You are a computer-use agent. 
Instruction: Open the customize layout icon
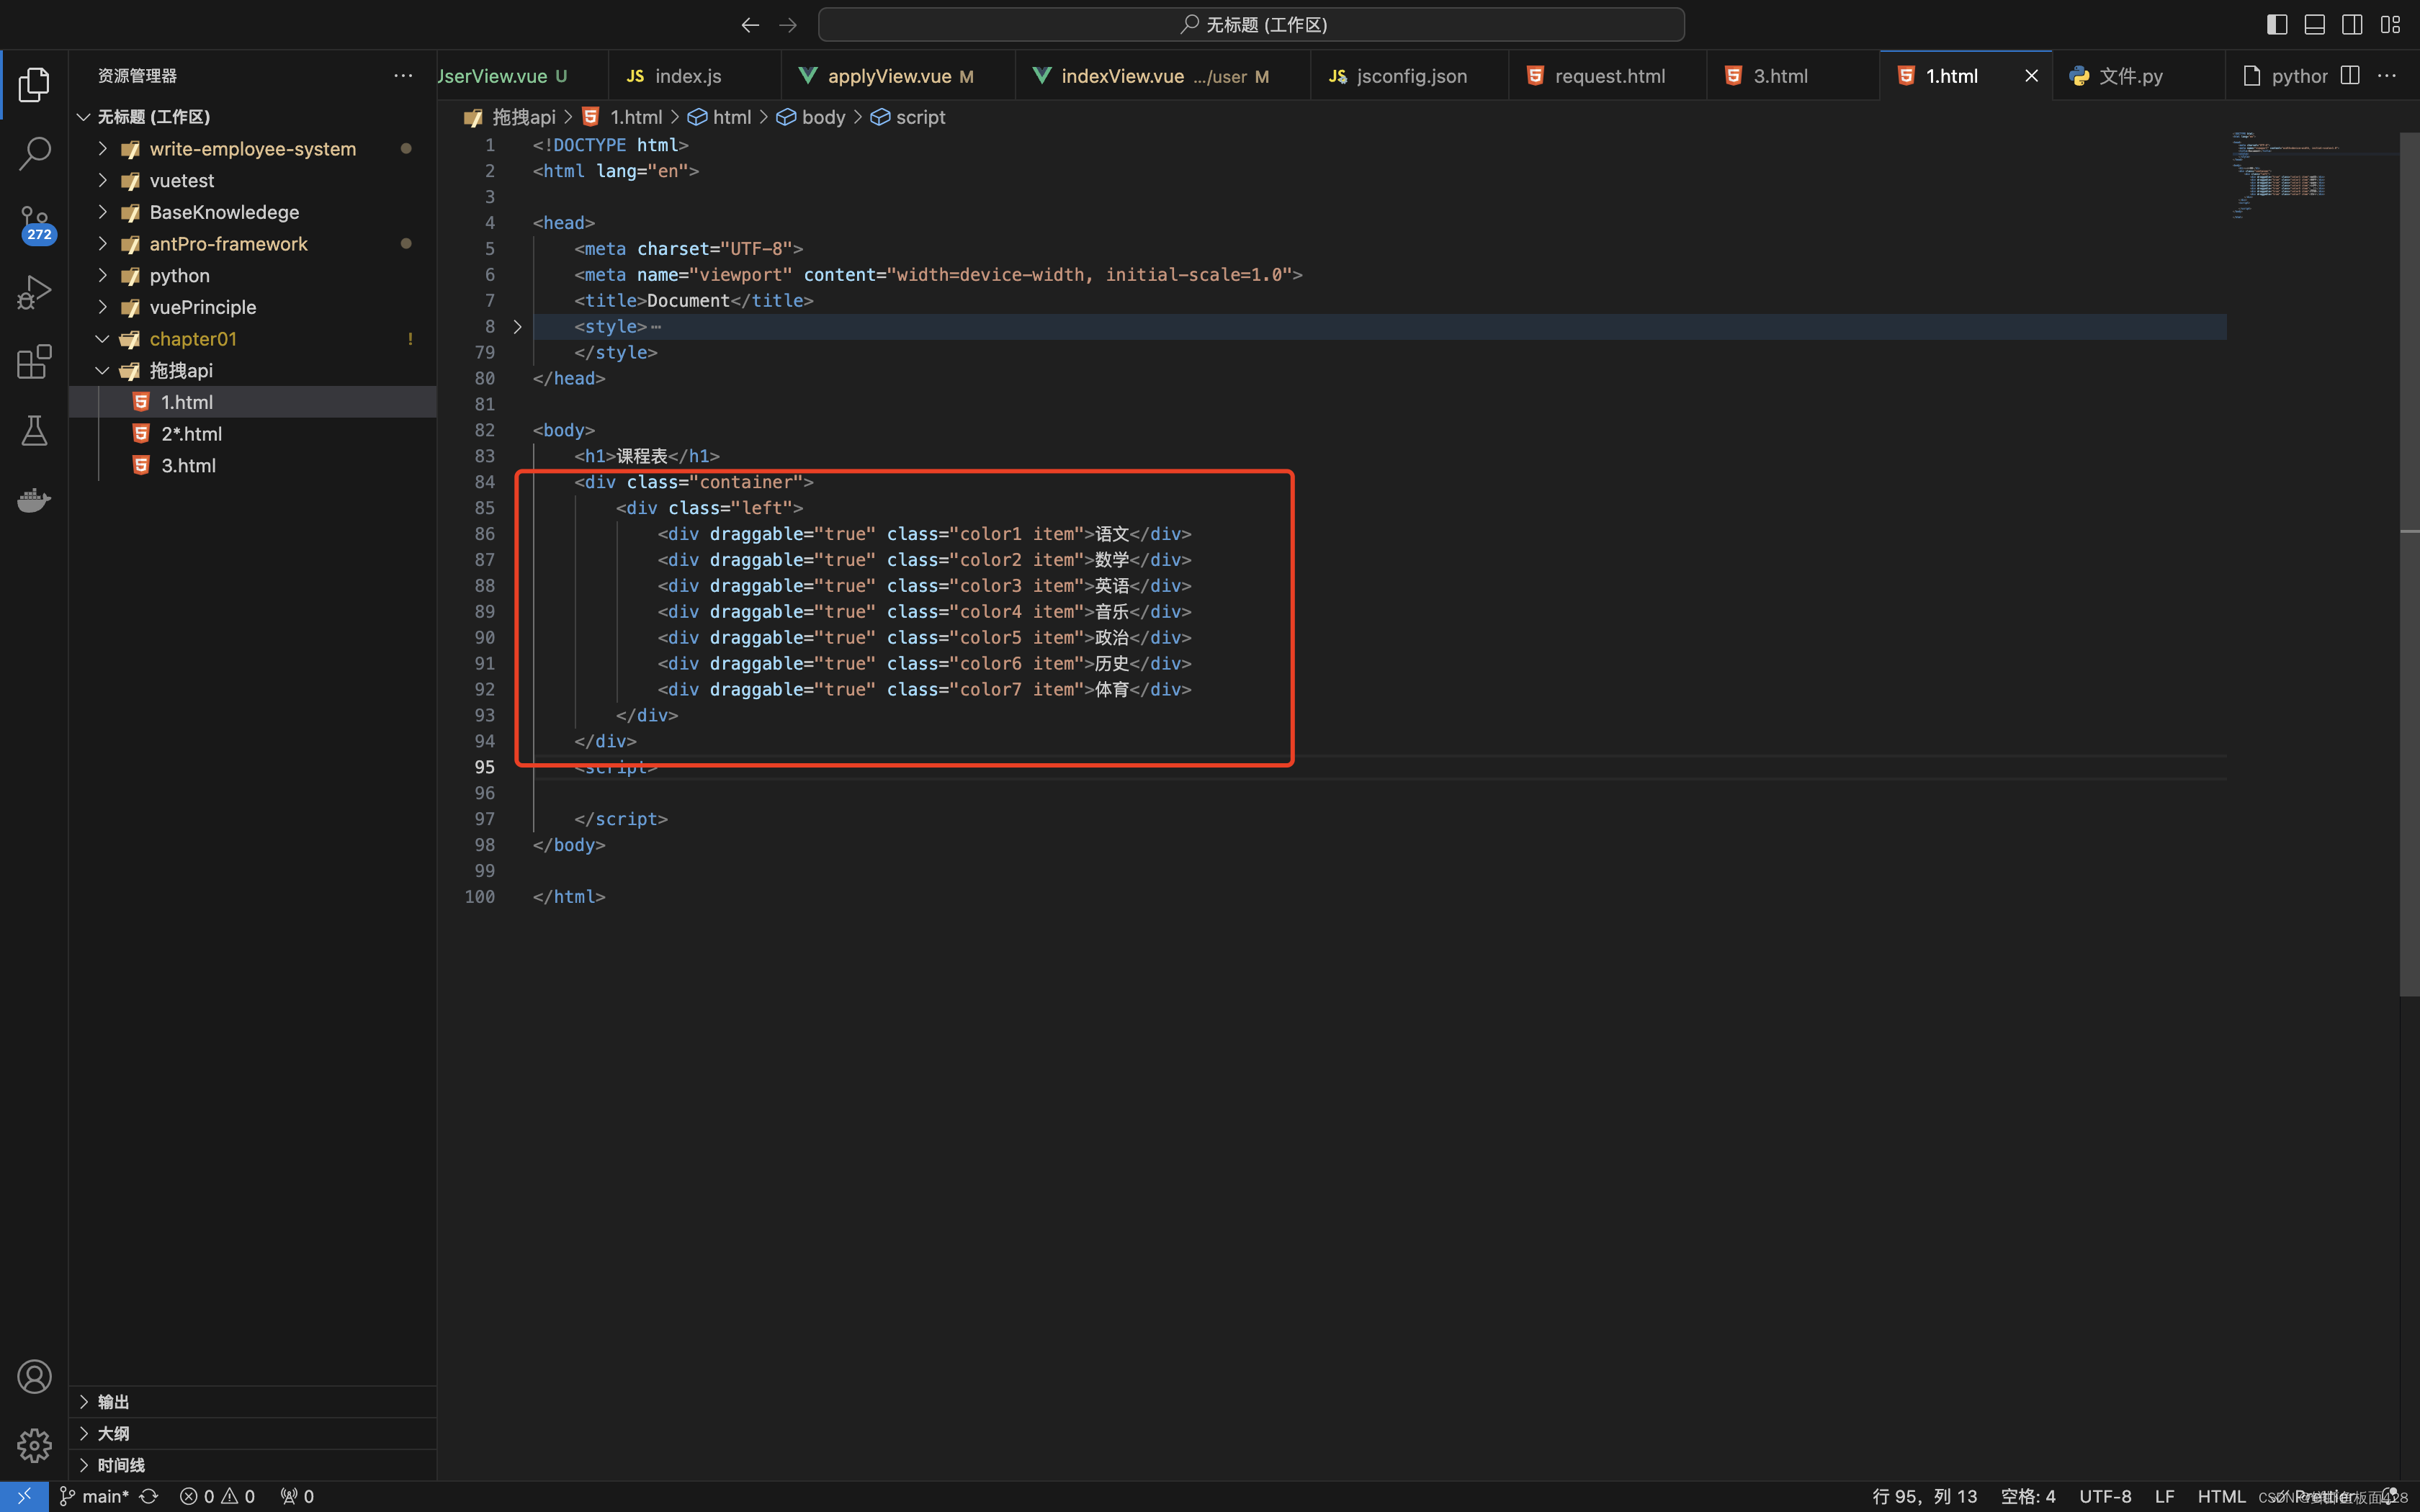click(2390, 25)
